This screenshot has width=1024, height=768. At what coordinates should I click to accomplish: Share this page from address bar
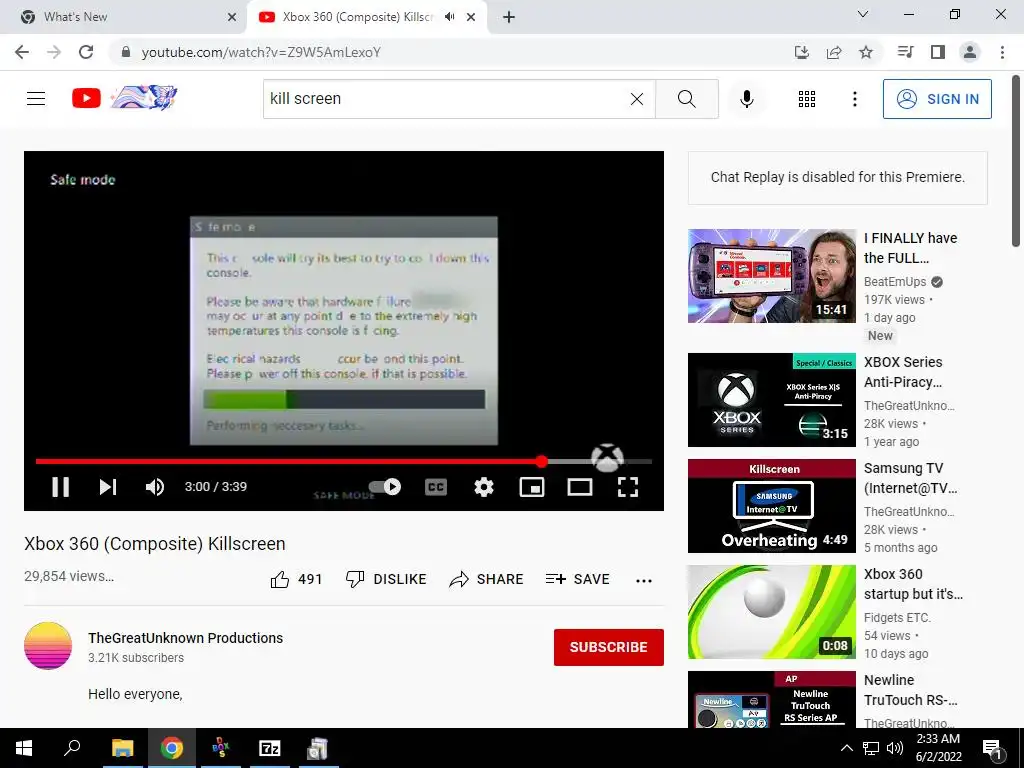tap(834, 52)
